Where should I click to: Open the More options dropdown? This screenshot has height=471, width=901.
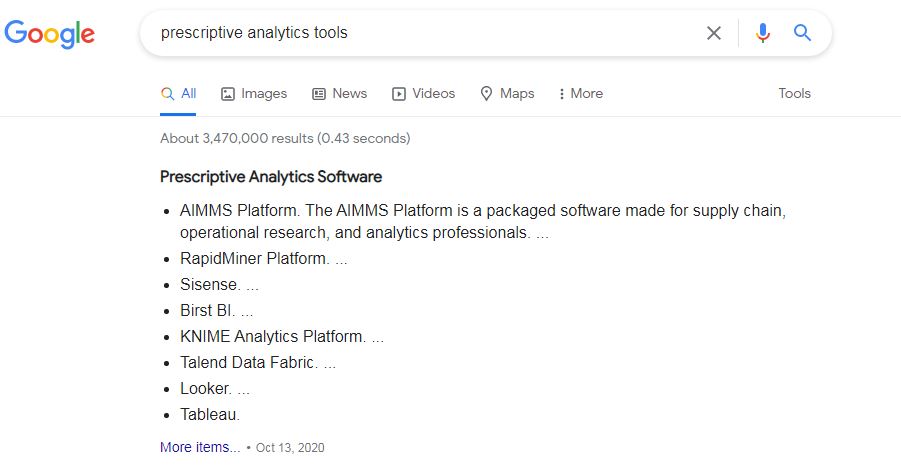(x=580, y=94)
